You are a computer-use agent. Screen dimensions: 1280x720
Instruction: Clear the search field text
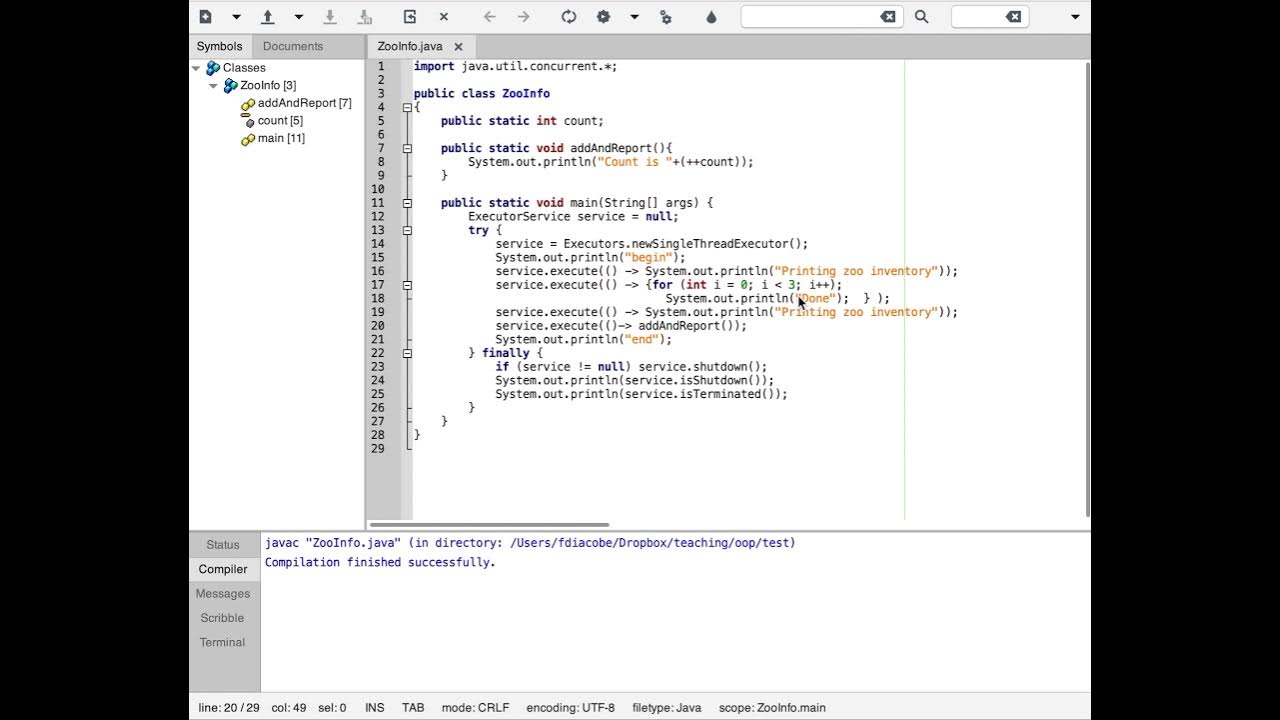click(x=888, y=16)
